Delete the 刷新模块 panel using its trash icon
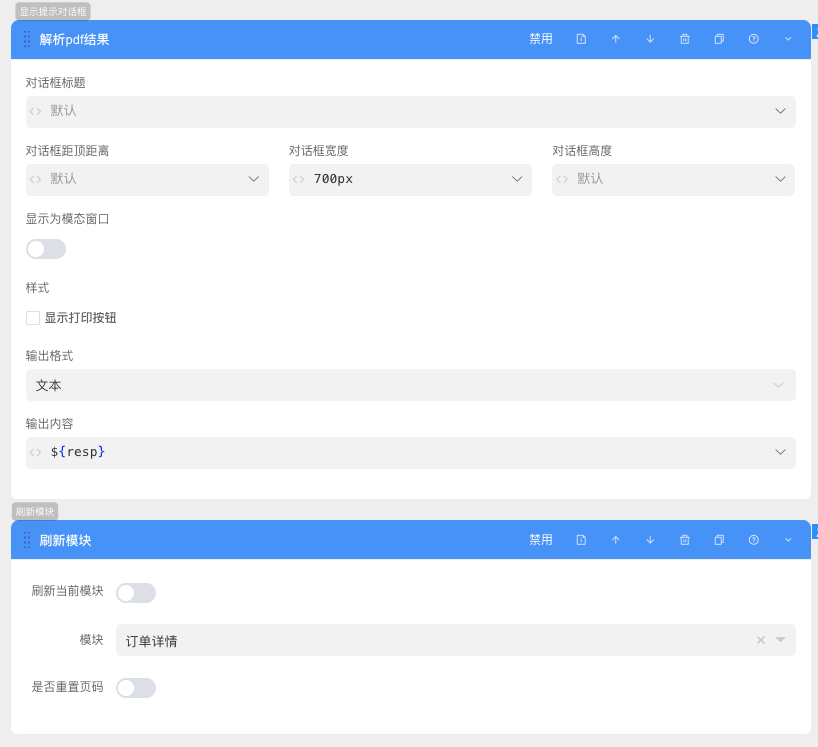Viewport: 818px width, 747px height. pyautogui.click(x=684, y=539)
